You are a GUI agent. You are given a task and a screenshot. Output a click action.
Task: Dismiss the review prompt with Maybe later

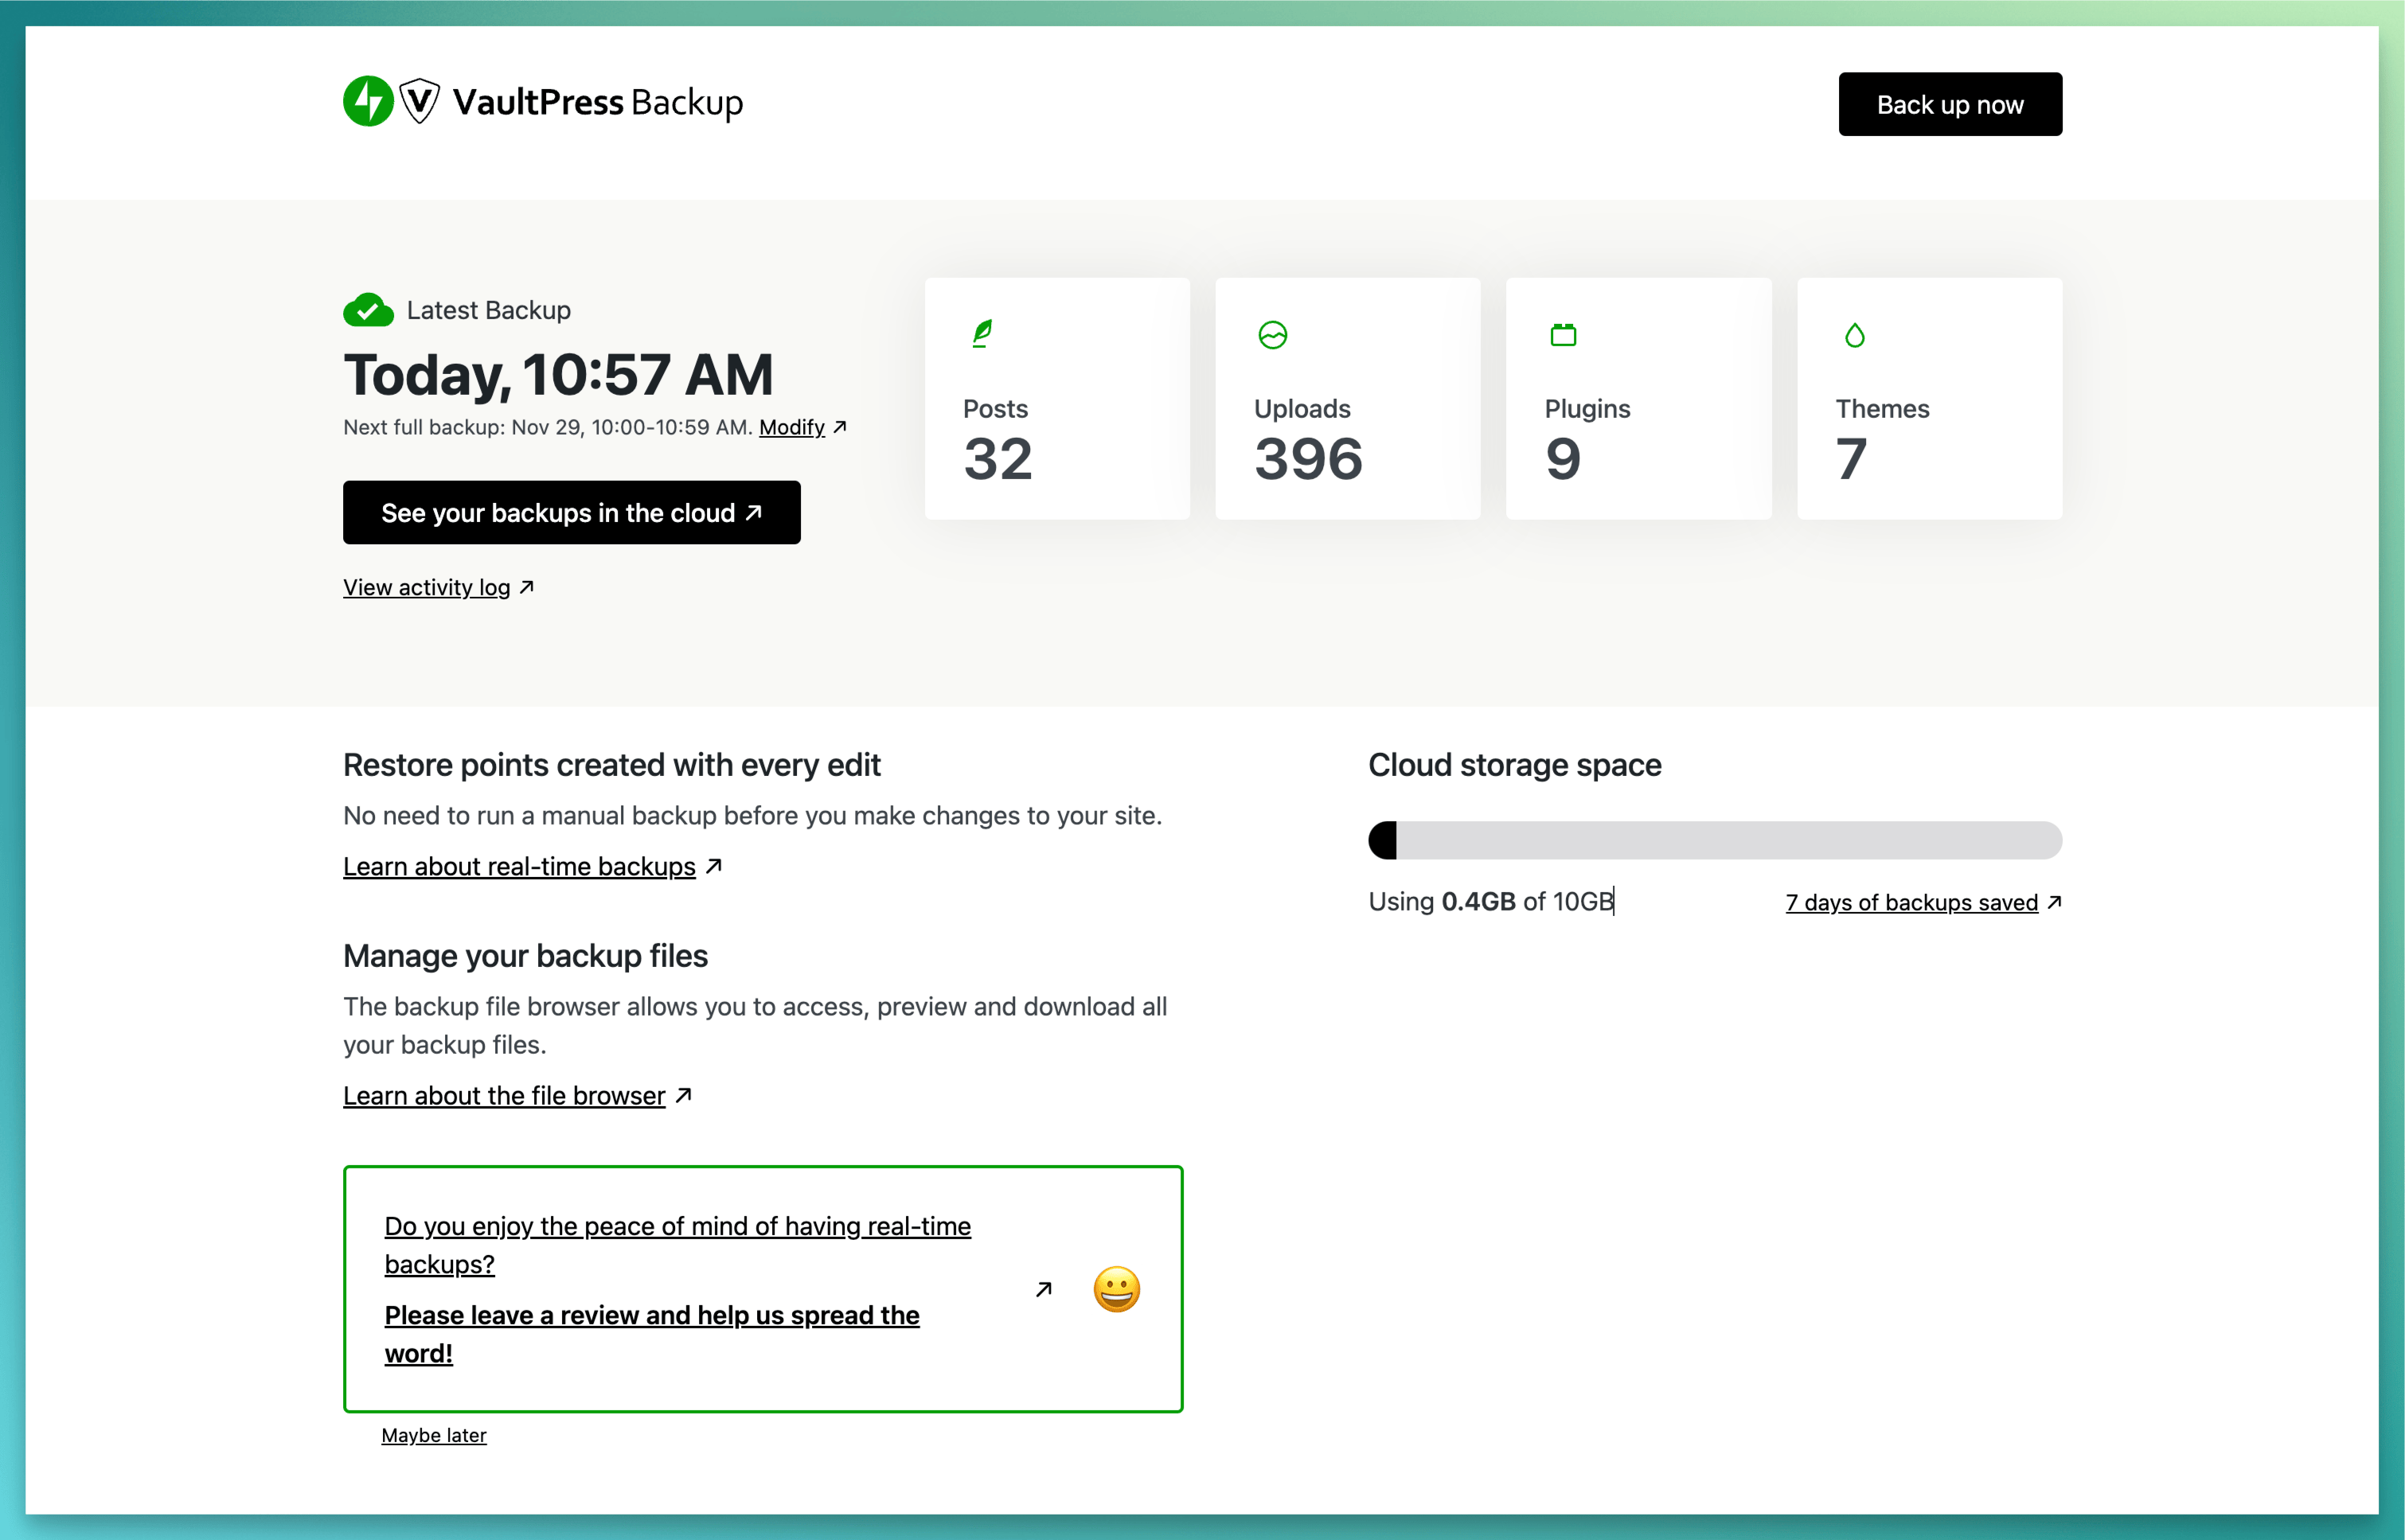(x=433, y=1435)
